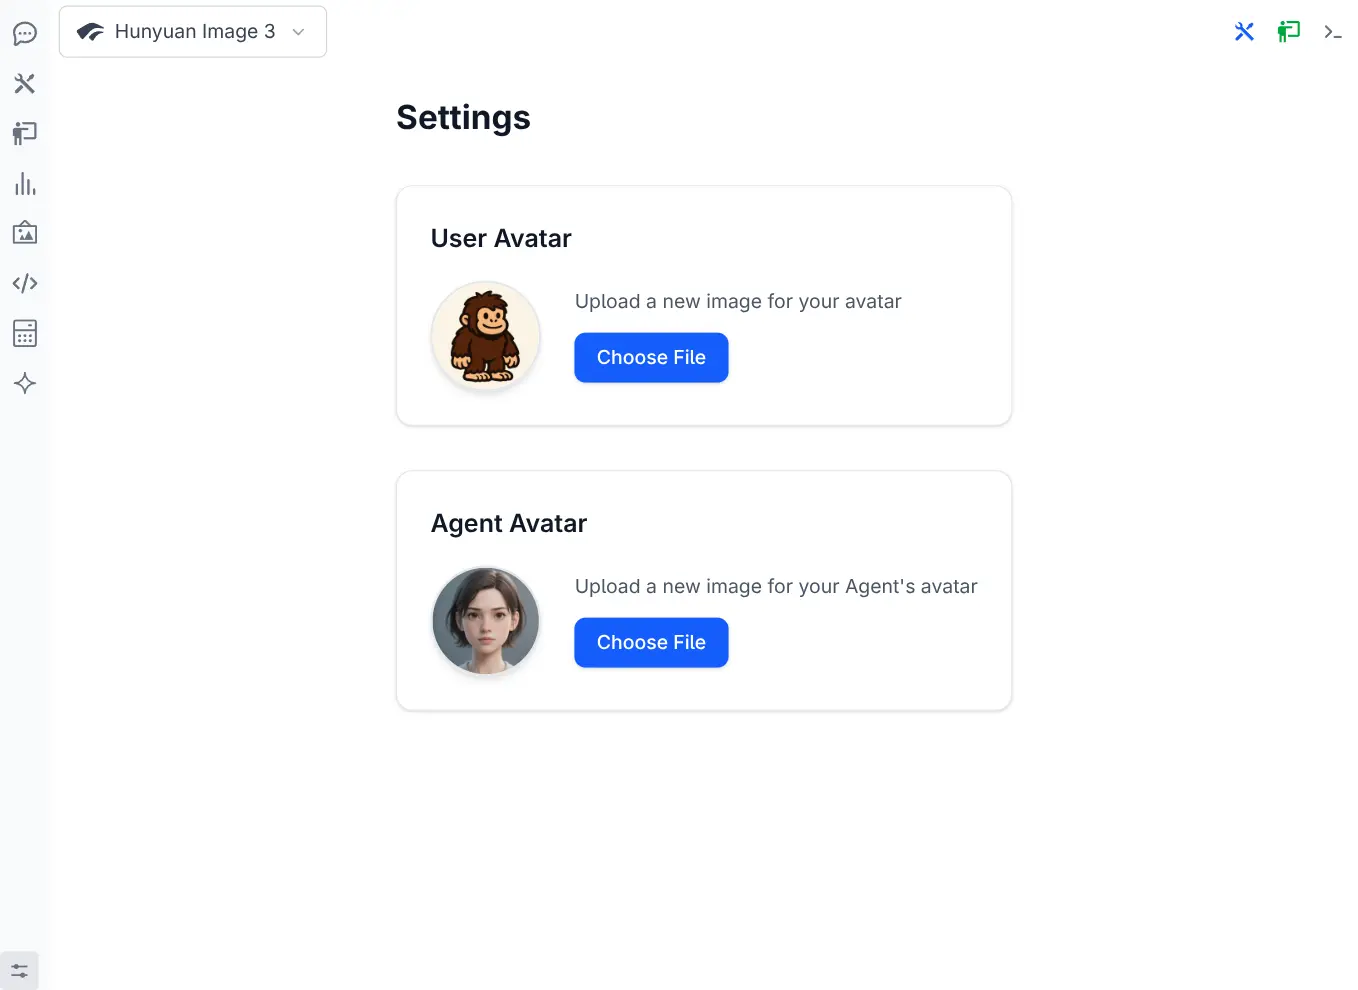This screenshot has height=990, width=1358.
Task: Click the blue tools icon in the top right
Action: click(1244, 32)
